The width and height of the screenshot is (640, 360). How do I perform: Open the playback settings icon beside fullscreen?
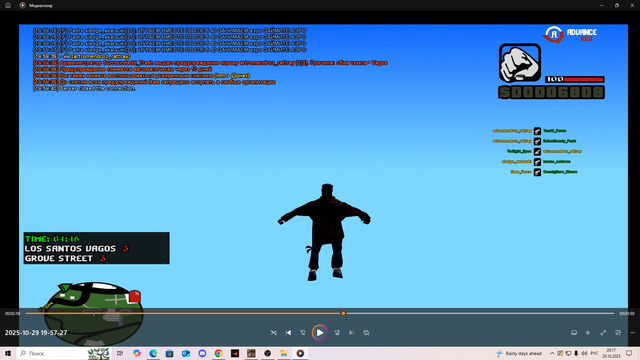coord(588,333)
